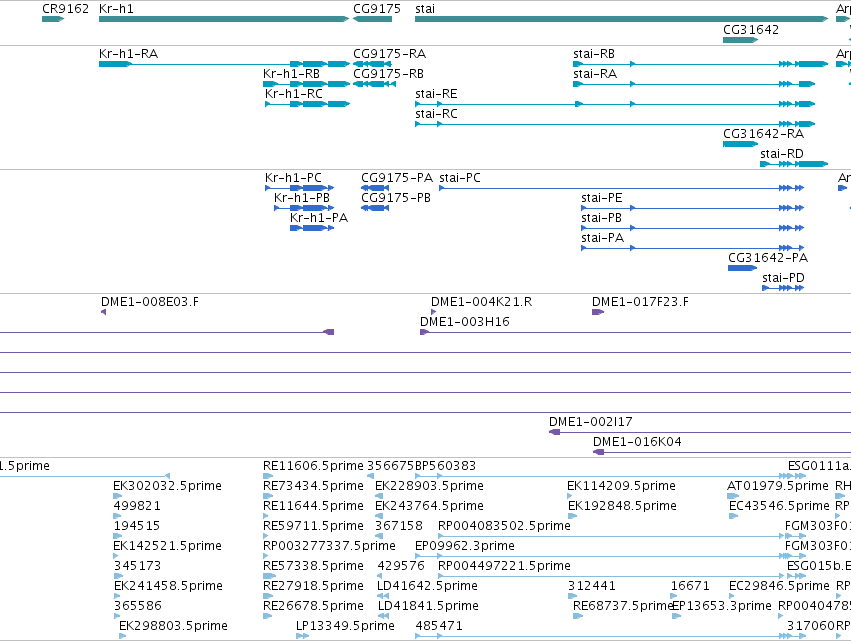
Task: Click the LD41841.5prime EST
Action: [x=383, y=615]
